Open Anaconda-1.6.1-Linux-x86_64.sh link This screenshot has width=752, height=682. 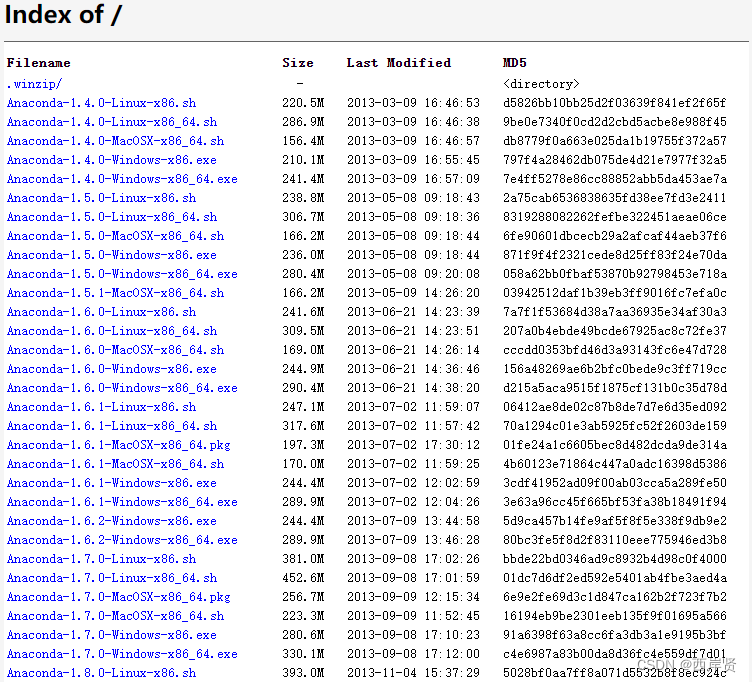tap(112, 426)
